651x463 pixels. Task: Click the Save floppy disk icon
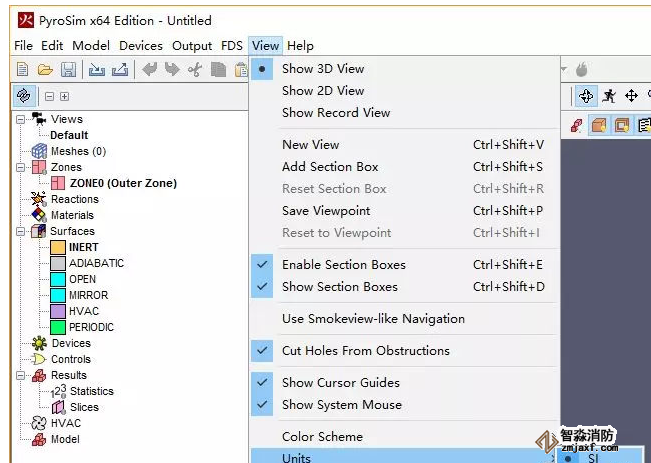68,69
